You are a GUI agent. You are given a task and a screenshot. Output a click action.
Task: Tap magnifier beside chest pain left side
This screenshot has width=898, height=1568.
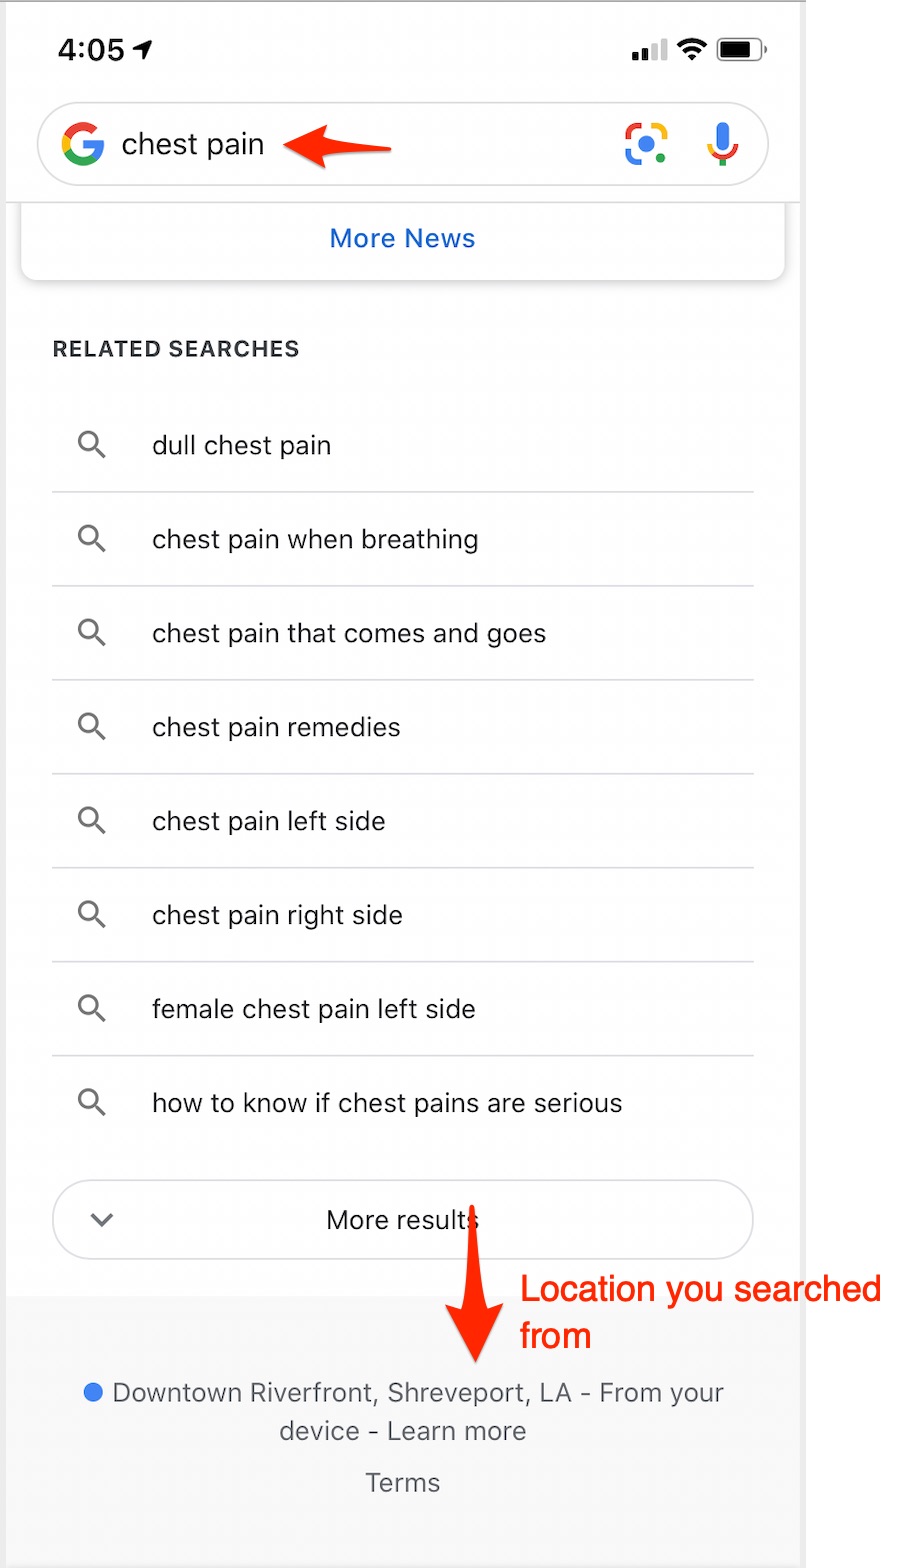(92, 821)
